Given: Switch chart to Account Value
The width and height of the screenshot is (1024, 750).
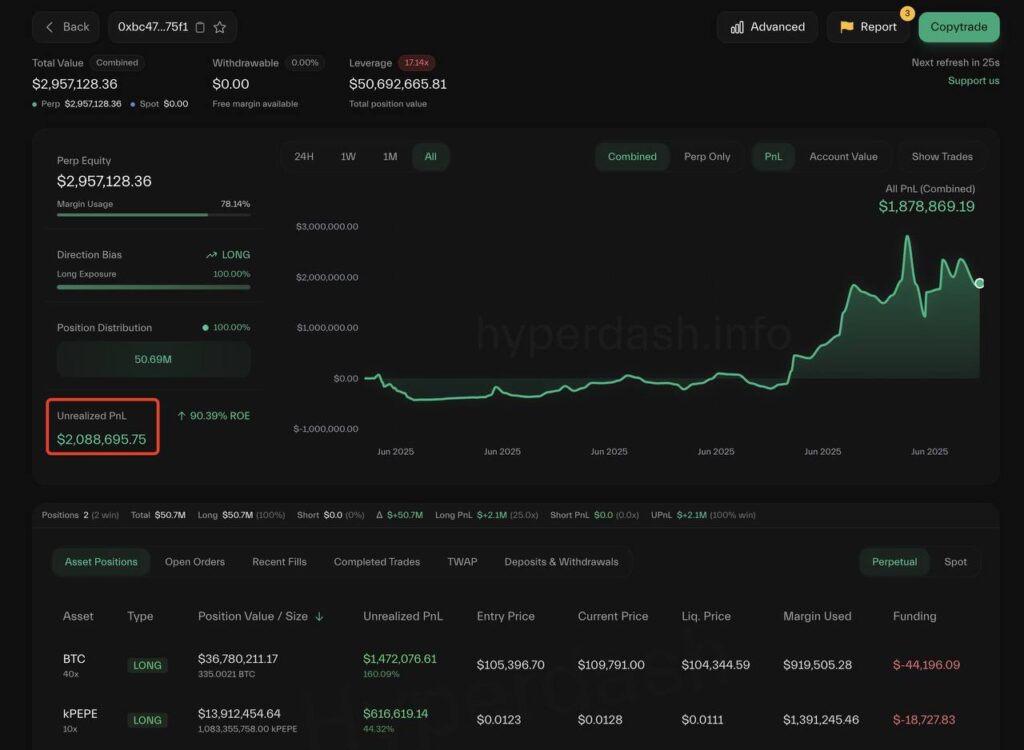Looking at the screenshot, I should (x=843, y=157).
